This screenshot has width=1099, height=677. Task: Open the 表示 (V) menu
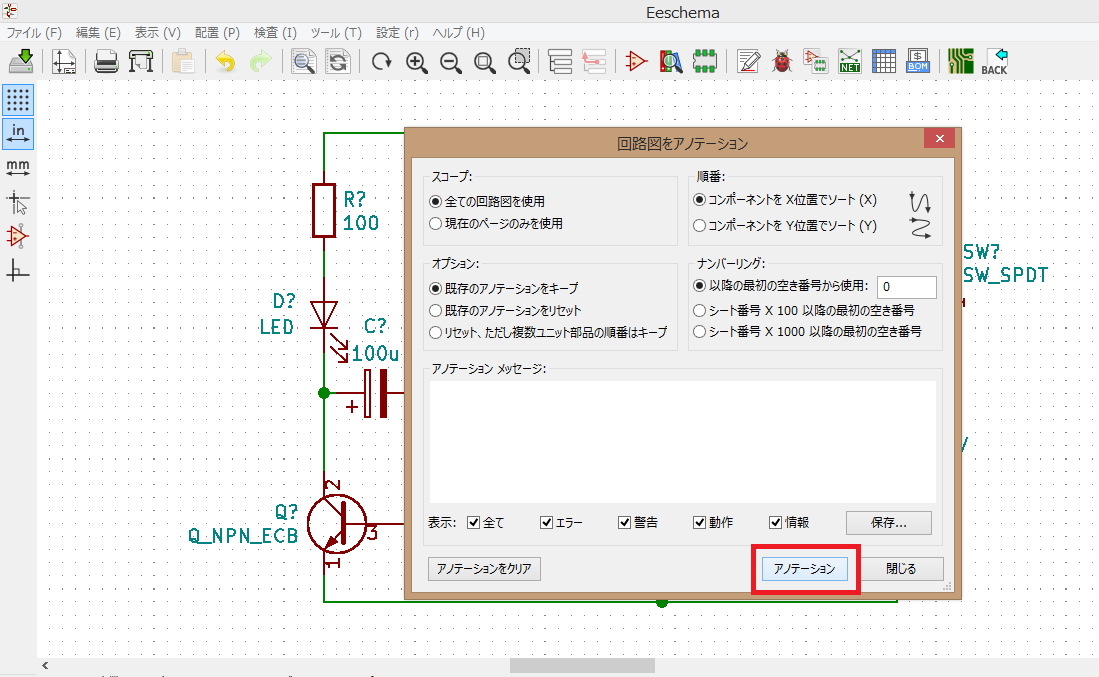158,33
